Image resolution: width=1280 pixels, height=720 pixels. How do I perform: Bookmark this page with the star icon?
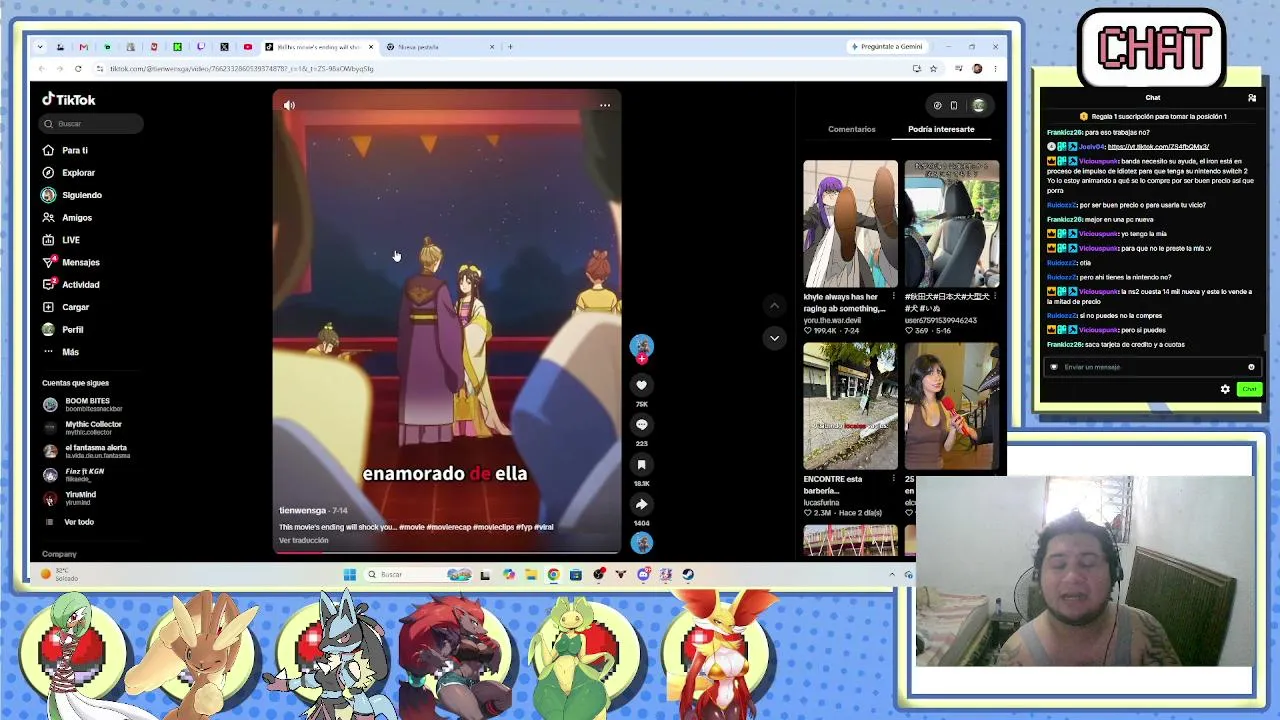[933, 69]
